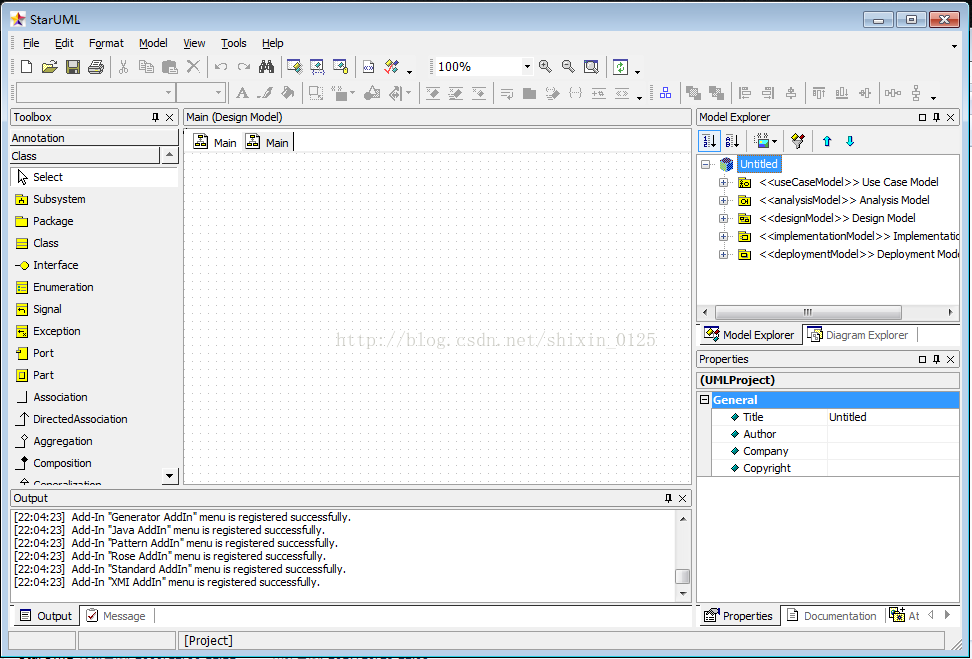This screenshot has width=972, height=659.
Task: Select the first Main diagram tab
Action: click(215, 143)
